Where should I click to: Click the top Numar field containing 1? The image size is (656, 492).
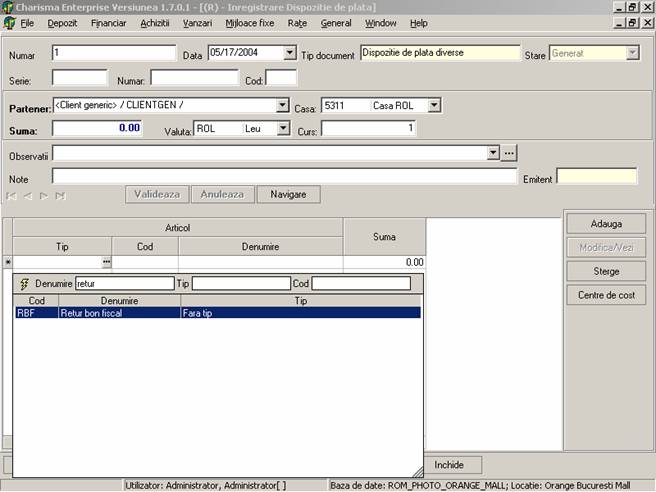click(x=114, y=53)
